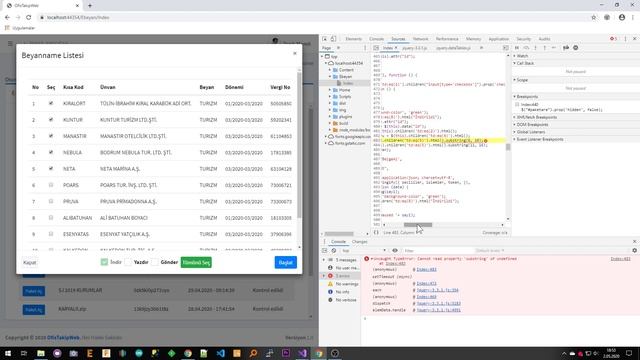Uncheck the KUNTUR row checkbox
640x360 pixels.
(51, 120)
